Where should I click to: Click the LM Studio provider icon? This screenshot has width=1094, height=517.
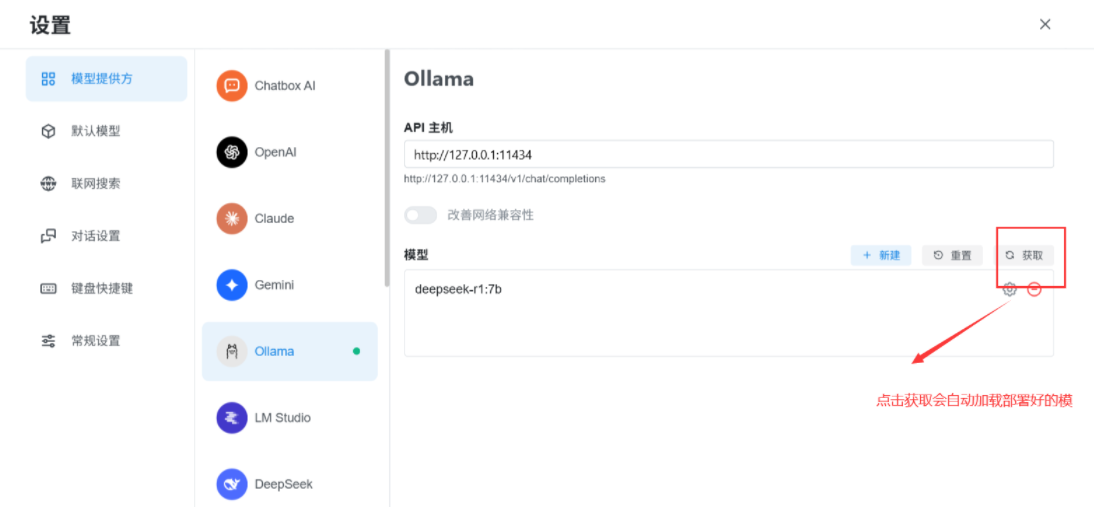232,417
